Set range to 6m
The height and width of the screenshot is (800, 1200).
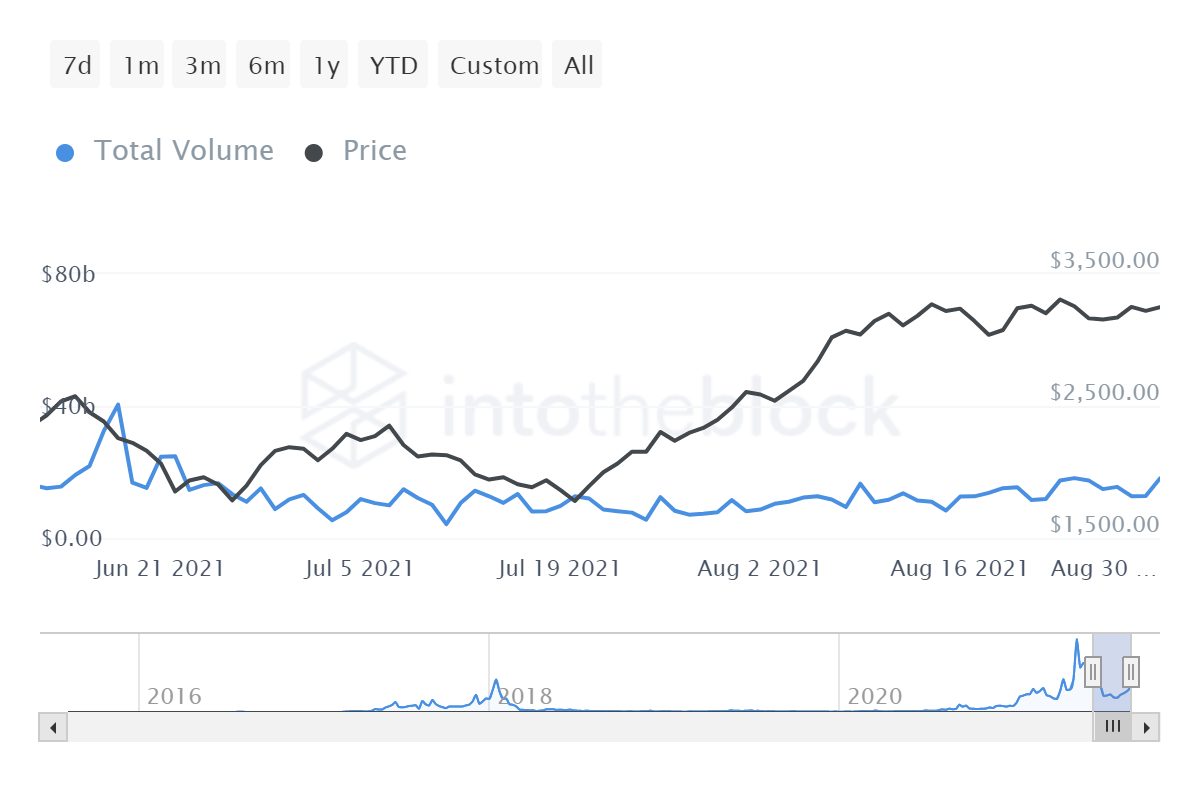pos(266,65)
